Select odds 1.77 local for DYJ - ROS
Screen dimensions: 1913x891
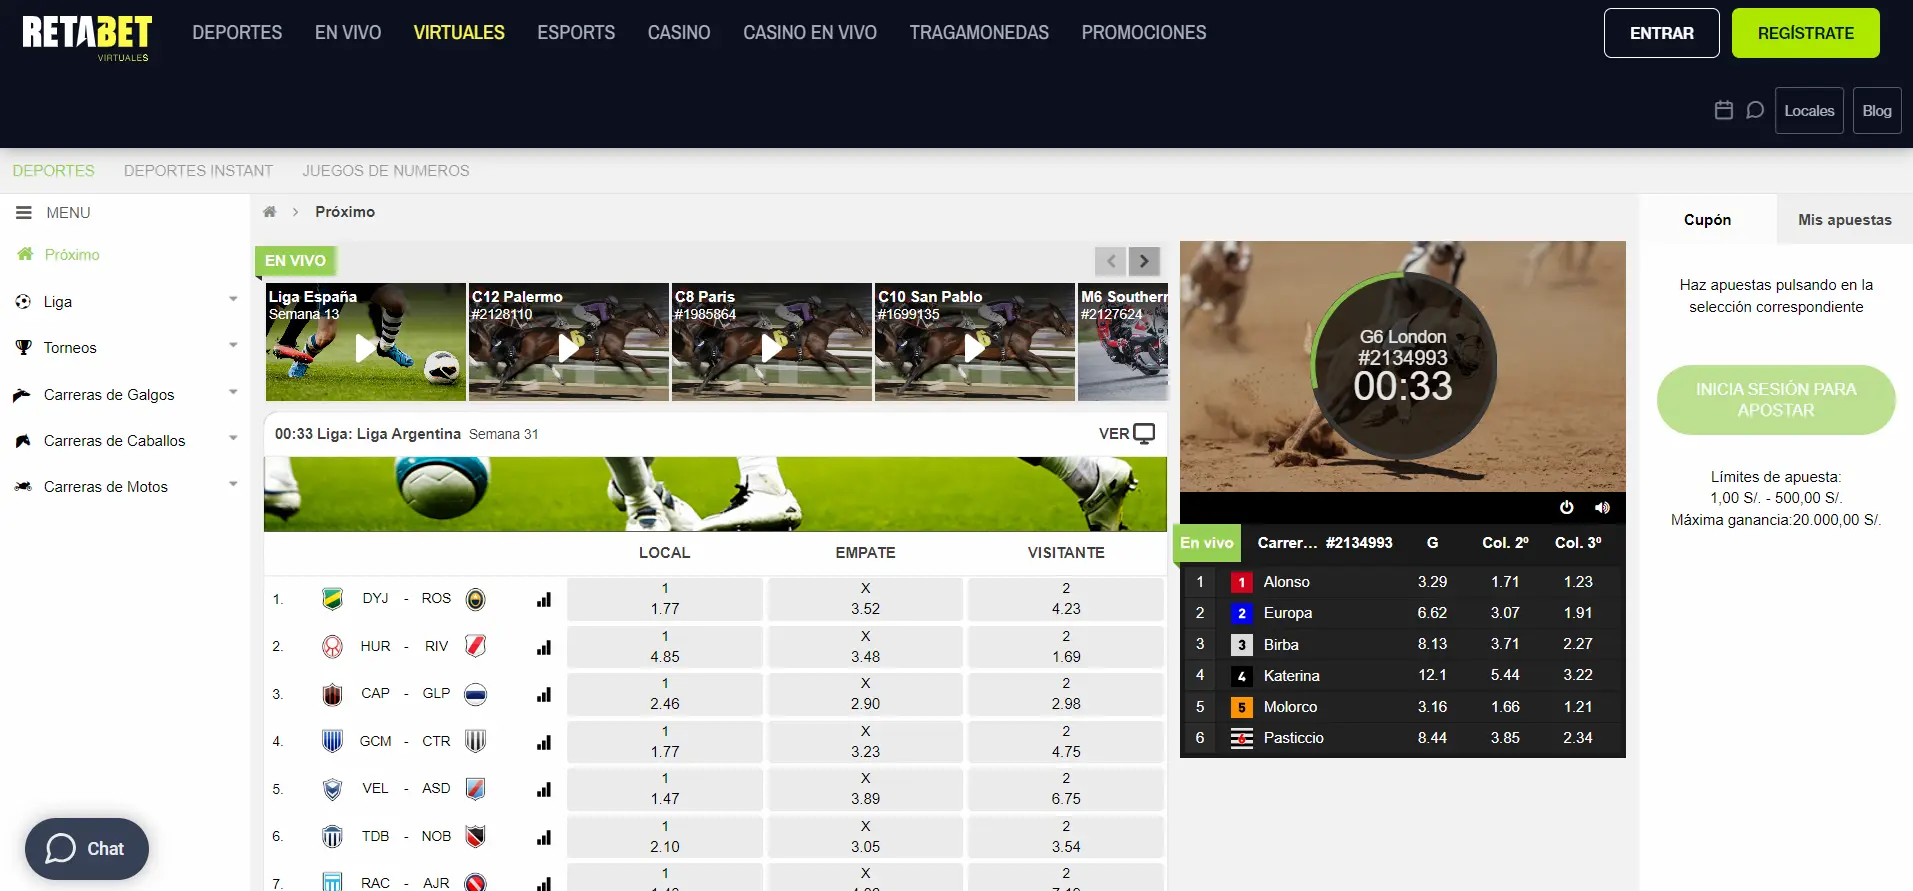tap(664, 599)
